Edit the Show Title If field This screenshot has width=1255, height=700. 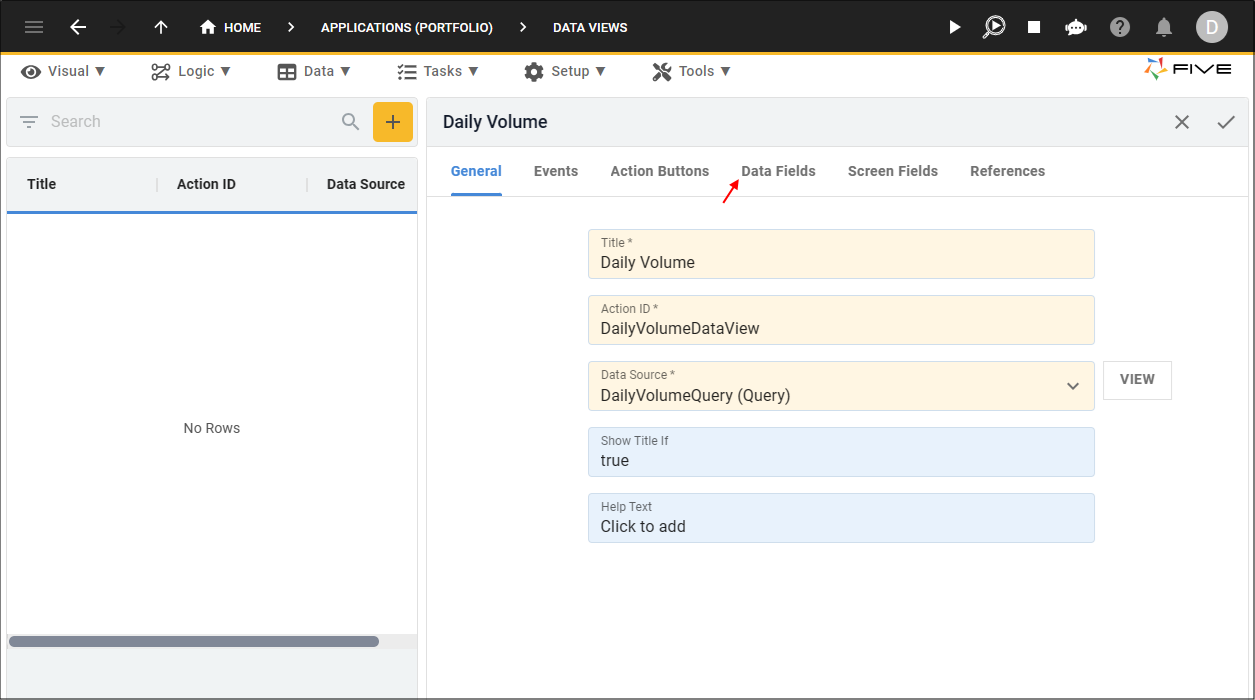pos(841,452)
